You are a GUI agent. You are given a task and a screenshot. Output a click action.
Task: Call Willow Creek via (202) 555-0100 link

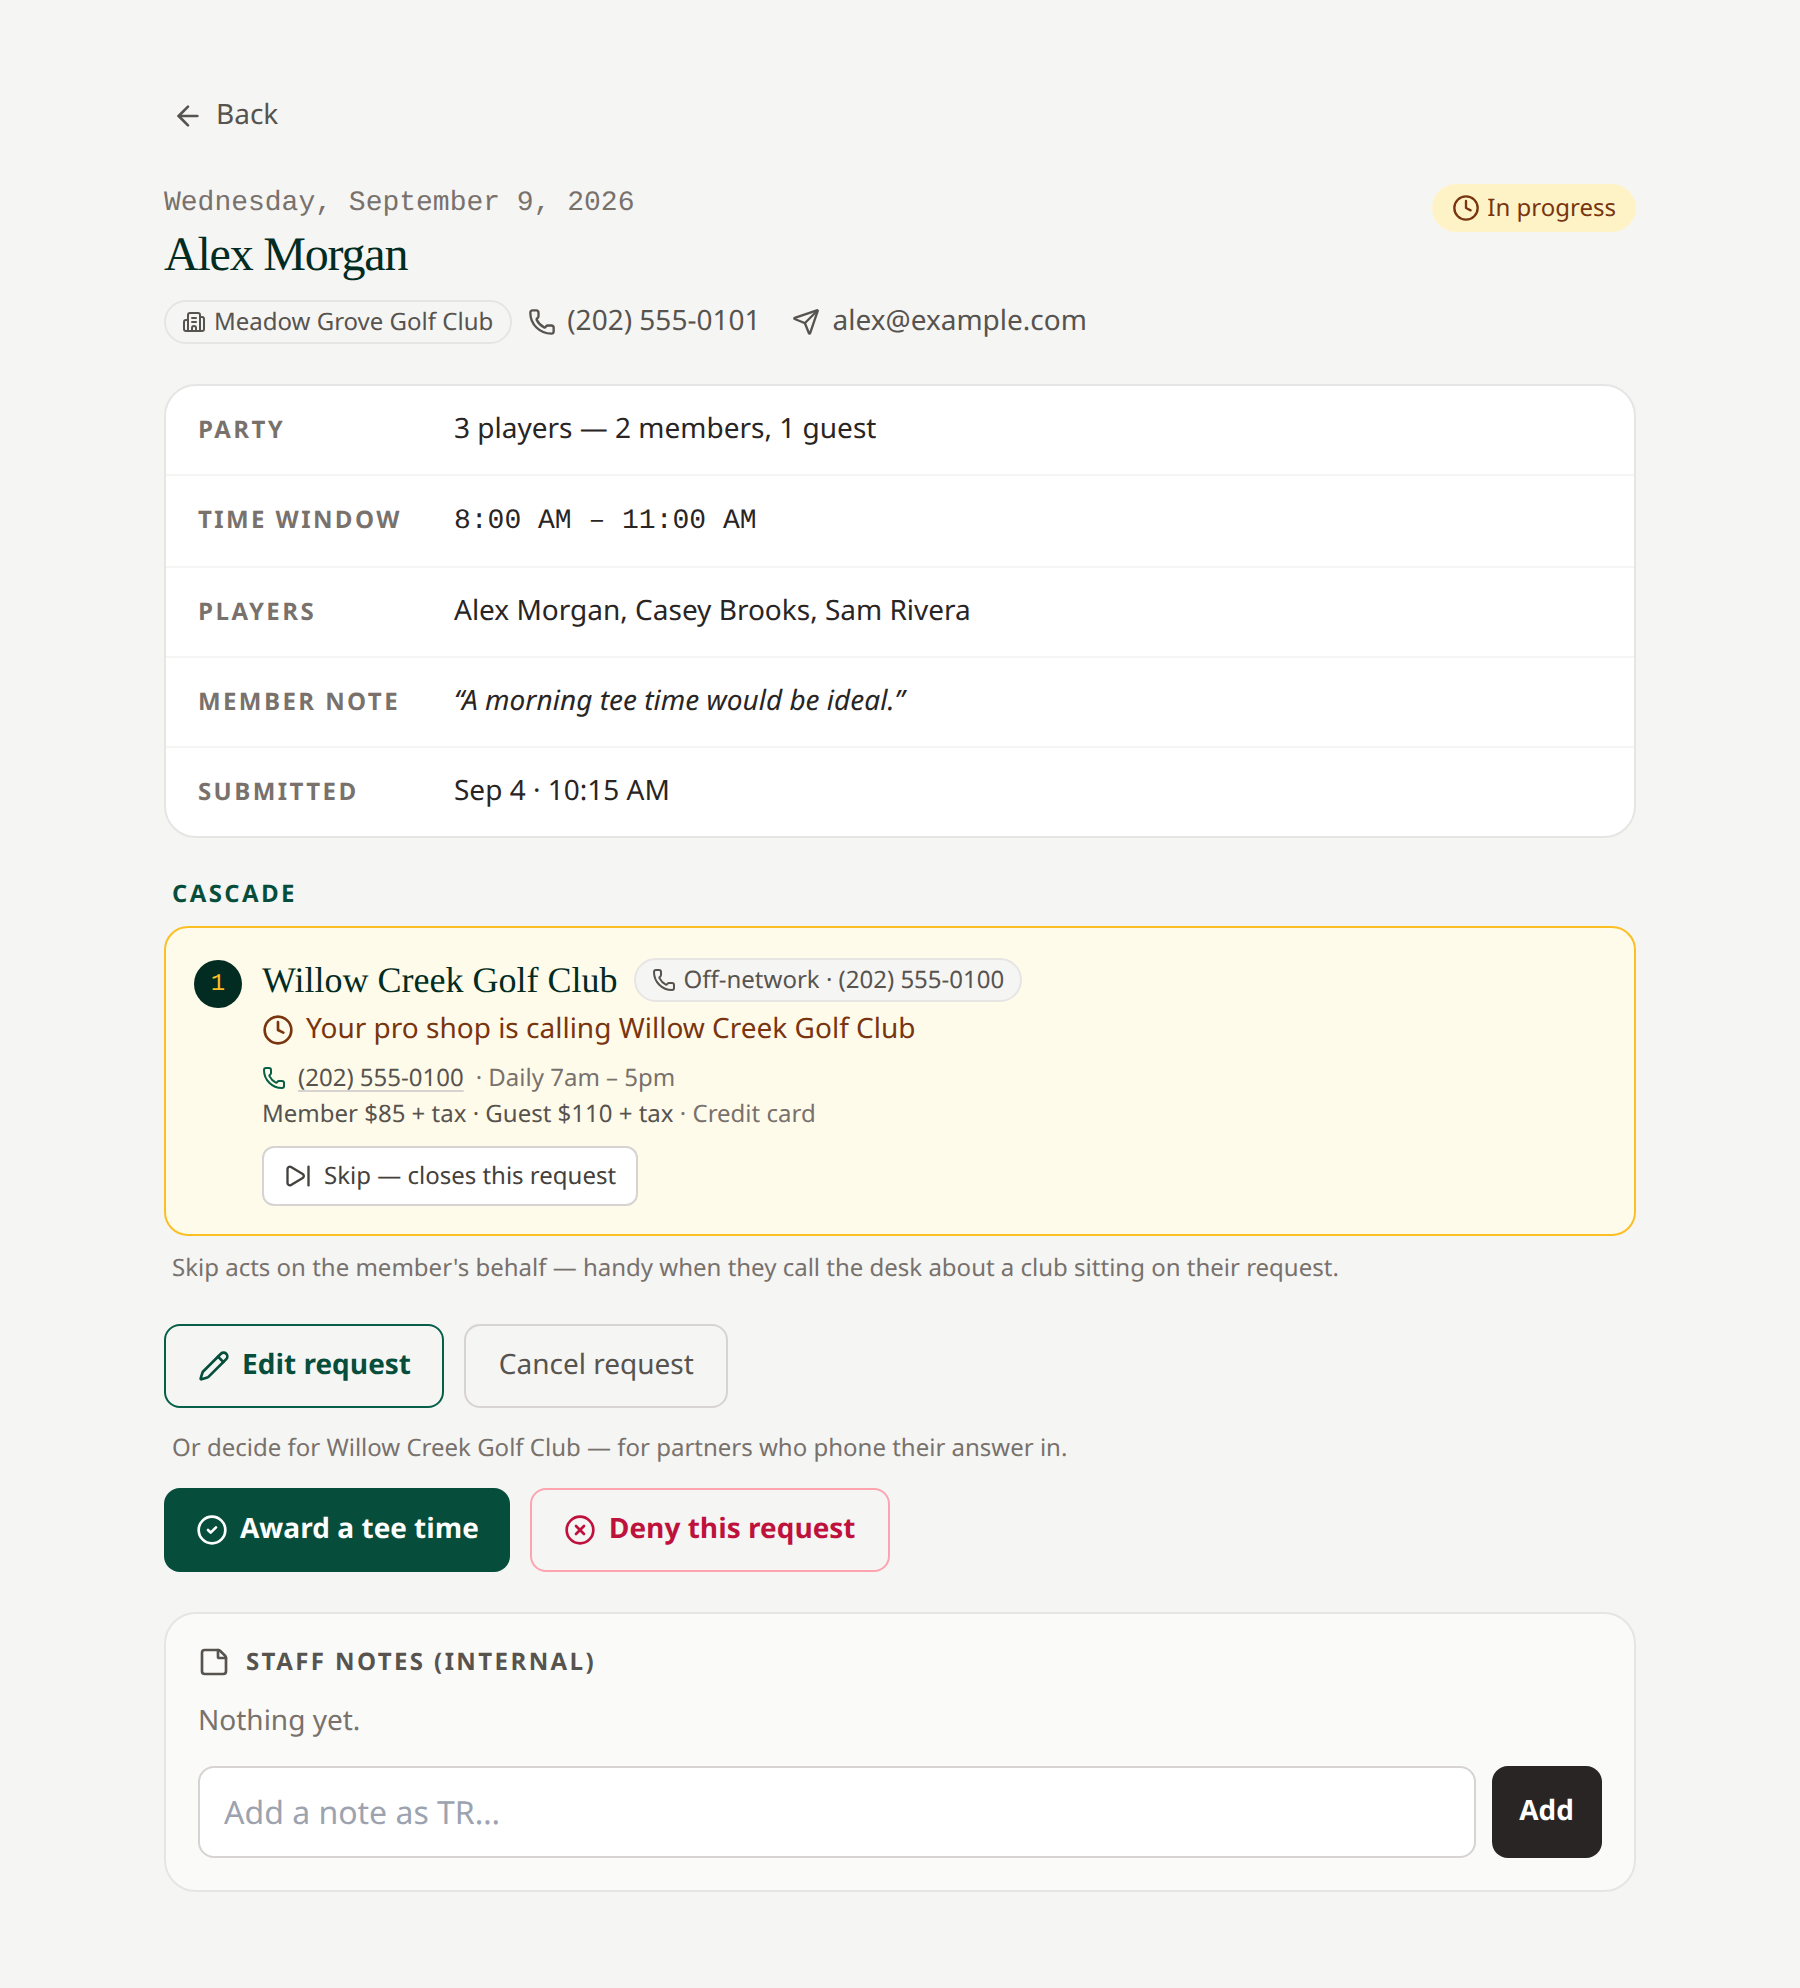point(380,1078)
